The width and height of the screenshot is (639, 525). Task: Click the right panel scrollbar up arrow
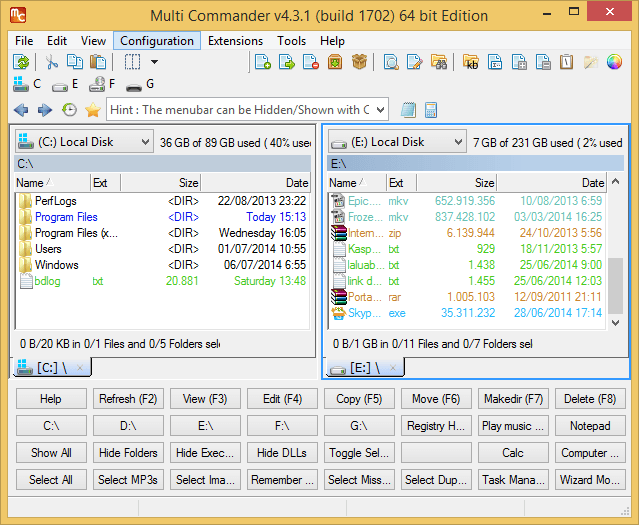coord(616,181)
